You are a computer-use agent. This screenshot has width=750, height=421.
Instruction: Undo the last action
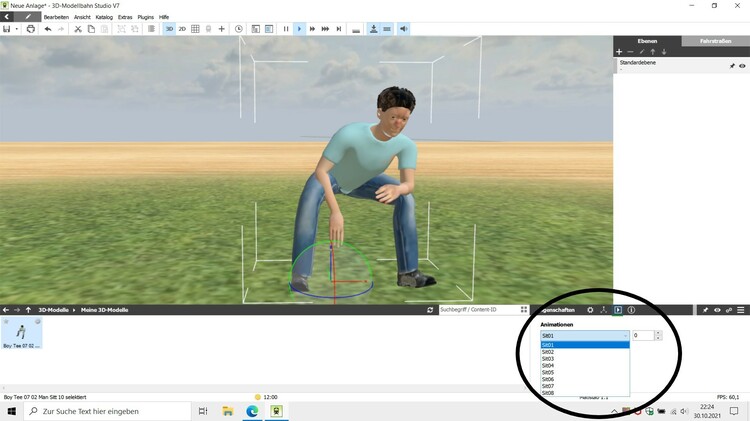[x=48, y=29]
